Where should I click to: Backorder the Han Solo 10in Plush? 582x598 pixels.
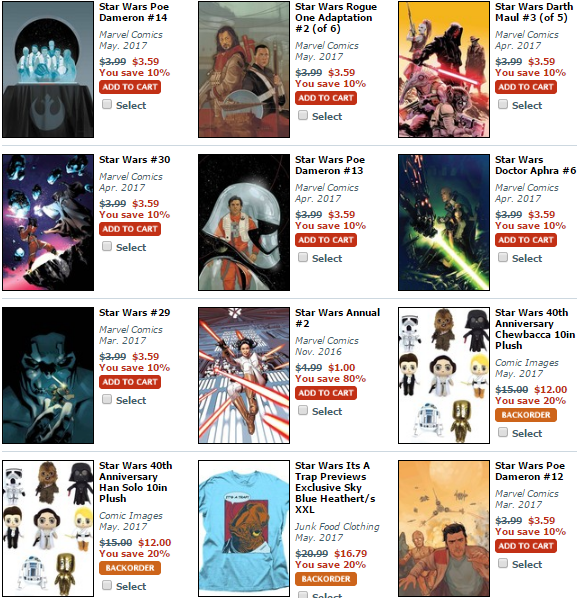click(x=130, y=568)
